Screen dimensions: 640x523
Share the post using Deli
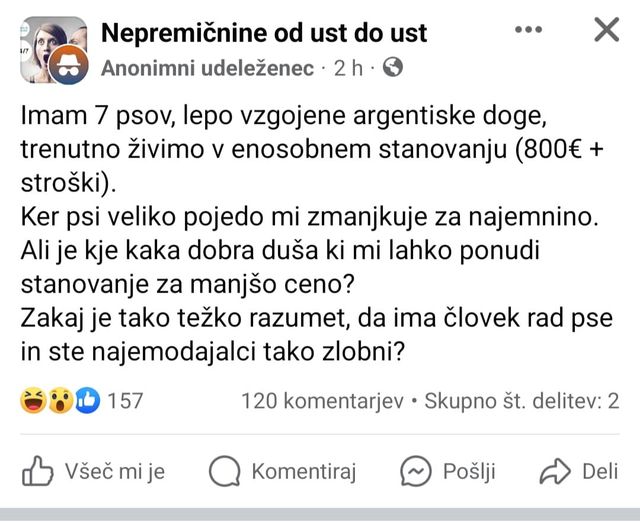pos(578,471)
